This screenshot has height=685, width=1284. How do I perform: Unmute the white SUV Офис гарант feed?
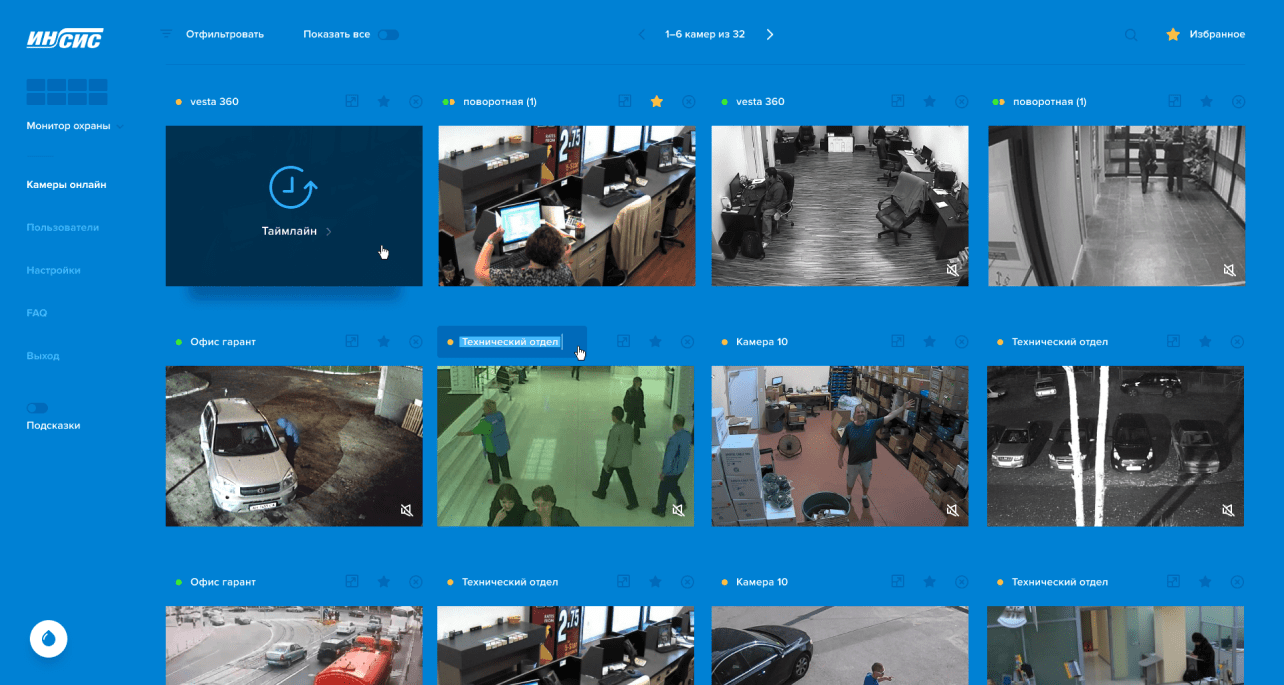pos(406,510)
